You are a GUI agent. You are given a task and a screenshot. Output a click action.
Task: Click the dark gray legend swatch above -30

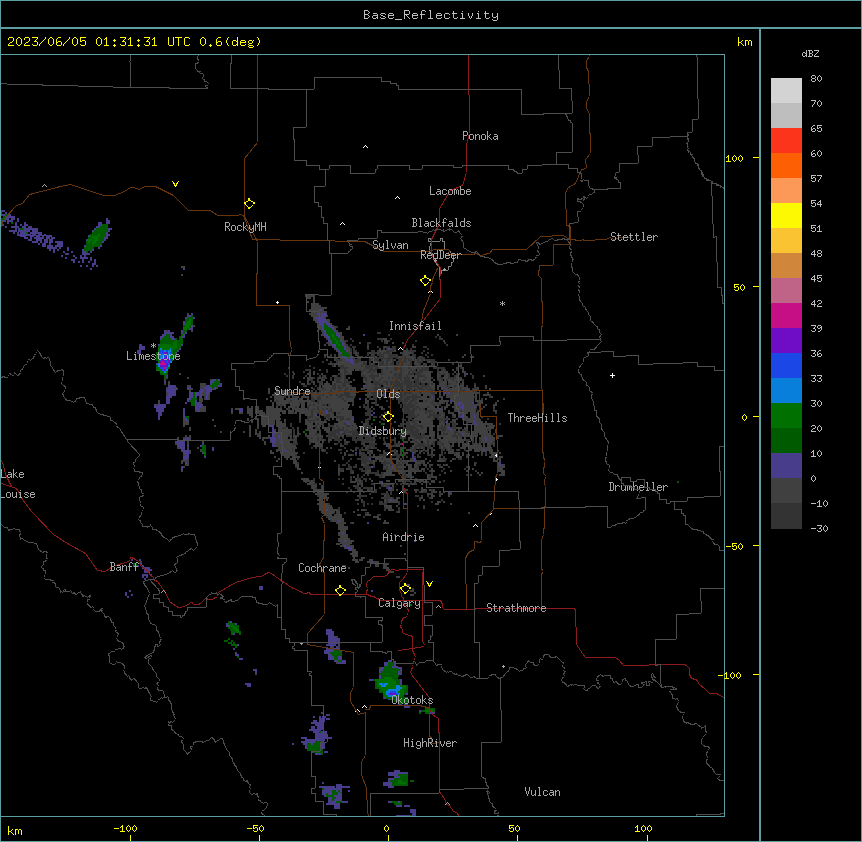tap(786, 516)
